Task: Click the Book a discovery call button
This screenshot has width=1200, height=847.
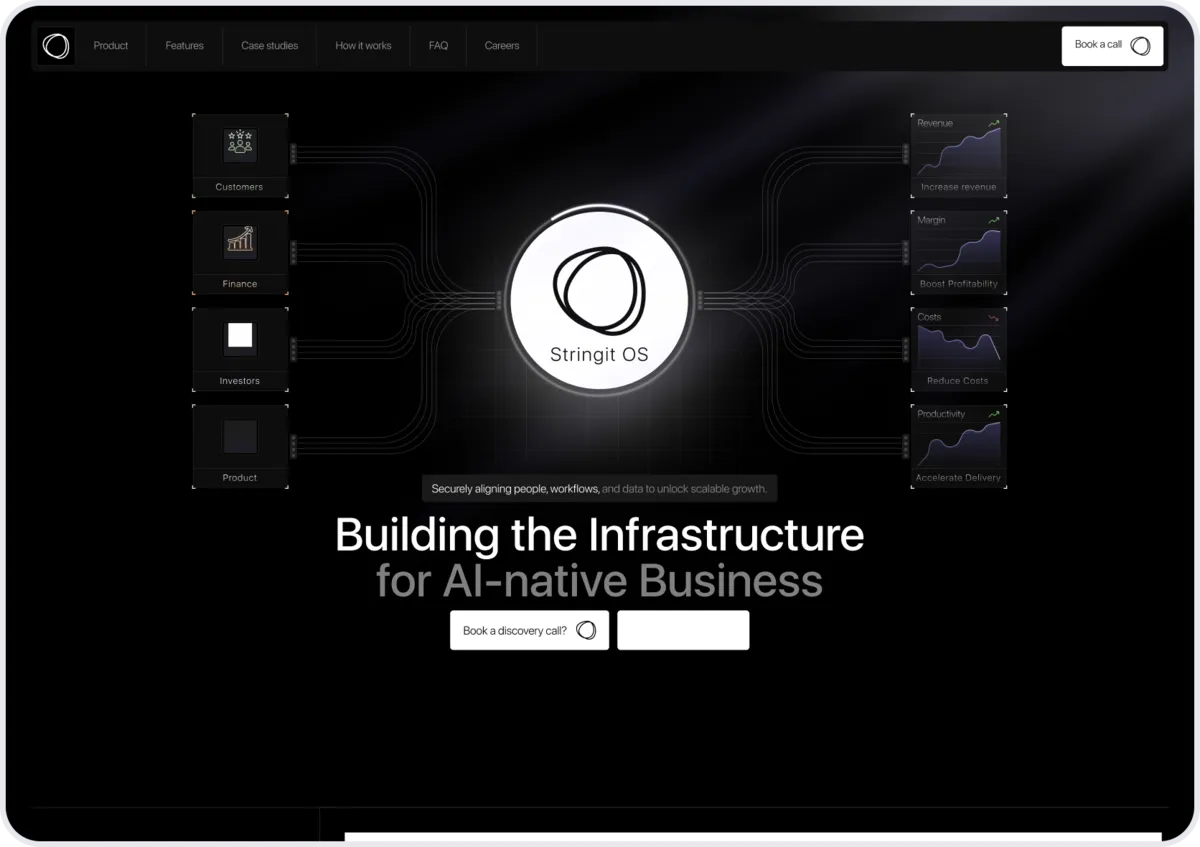Action: click(529, 630)
